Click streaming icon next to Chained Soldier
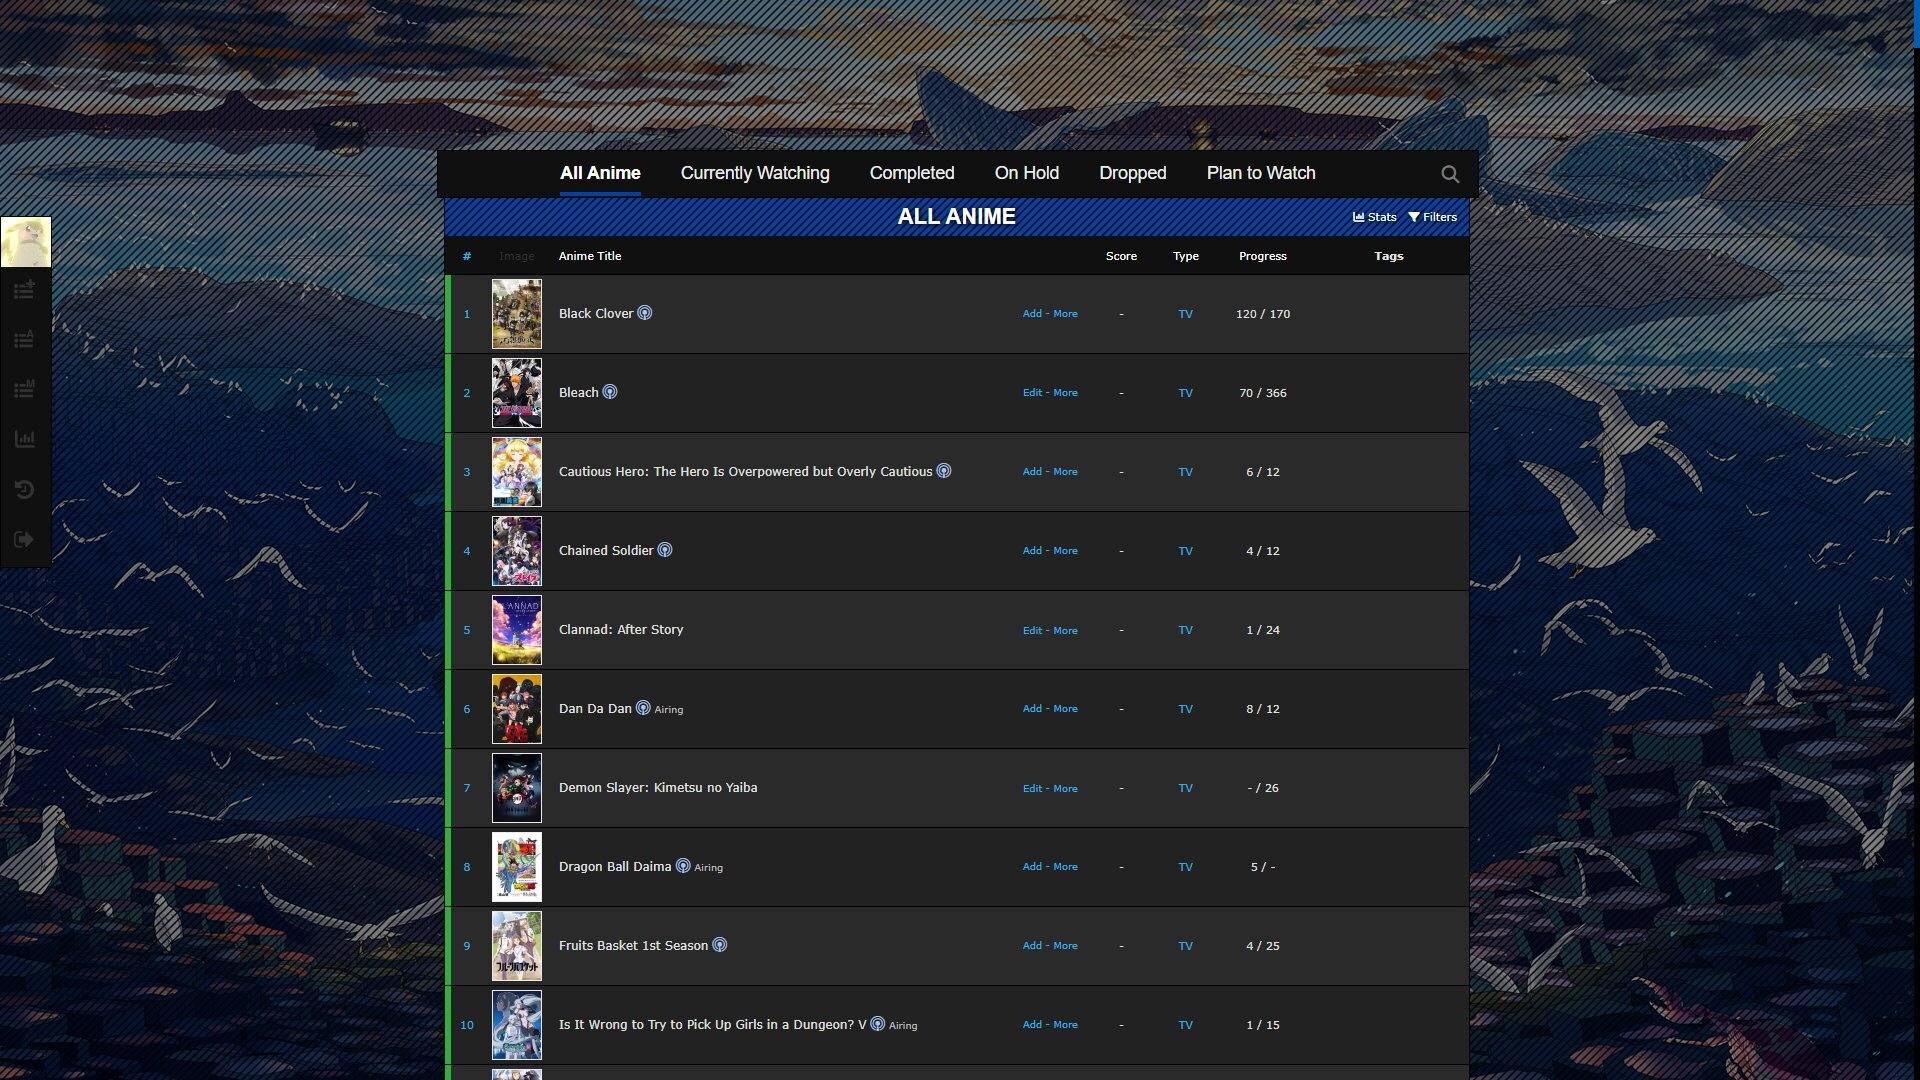The height and width of the screenshot is (1080, 1920). pos(665,550)
